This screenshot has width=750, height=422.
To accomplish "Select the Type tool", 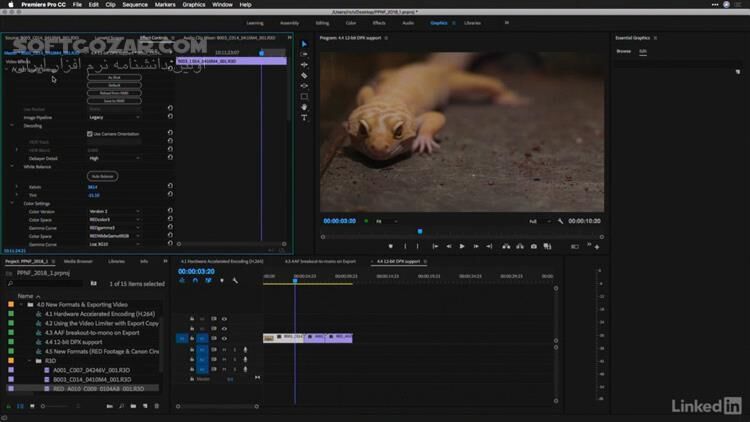I will coord(304,118).
